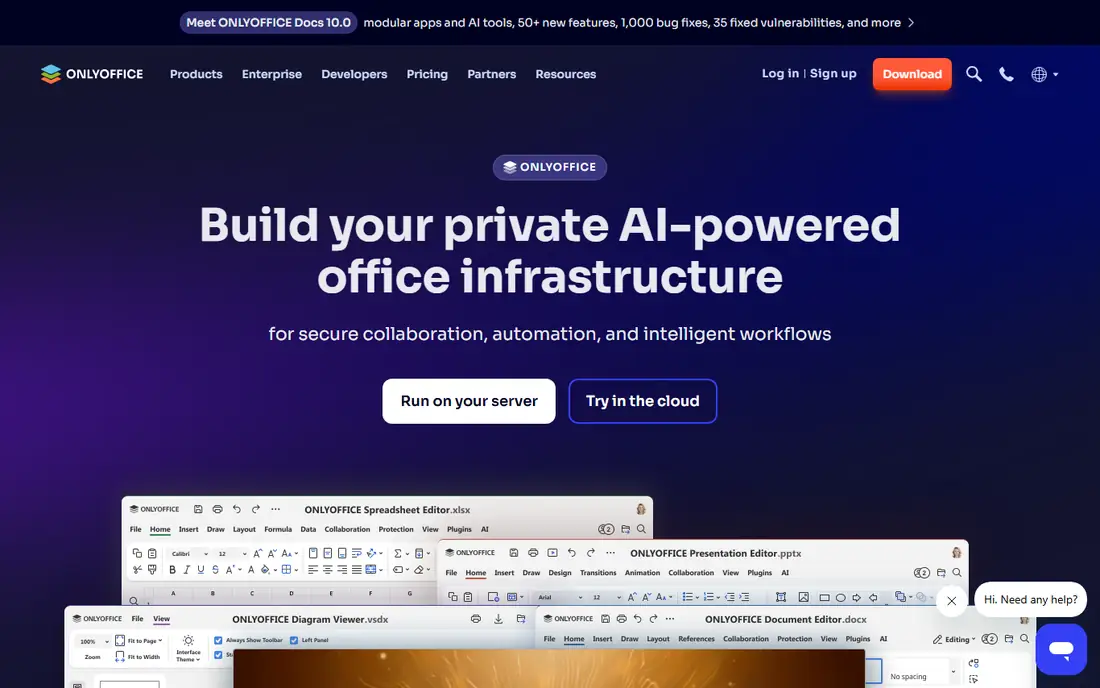Image resolution: width=1100 pixels, height=688 pixels.
Task: Click Undo in Spreadsheet Editor title bar
Action: click(236, 509)
